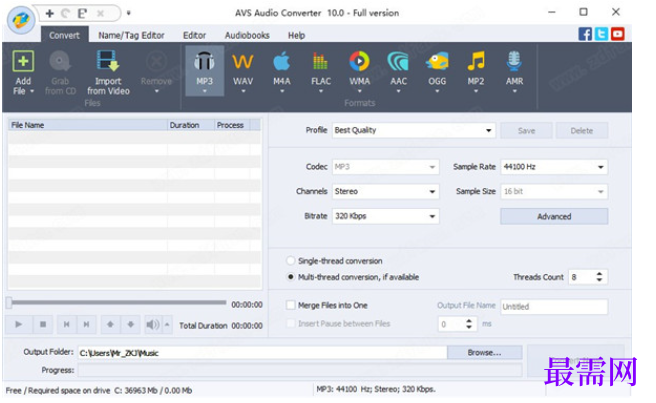Open the Audiobooks tab

coord(247,35)
